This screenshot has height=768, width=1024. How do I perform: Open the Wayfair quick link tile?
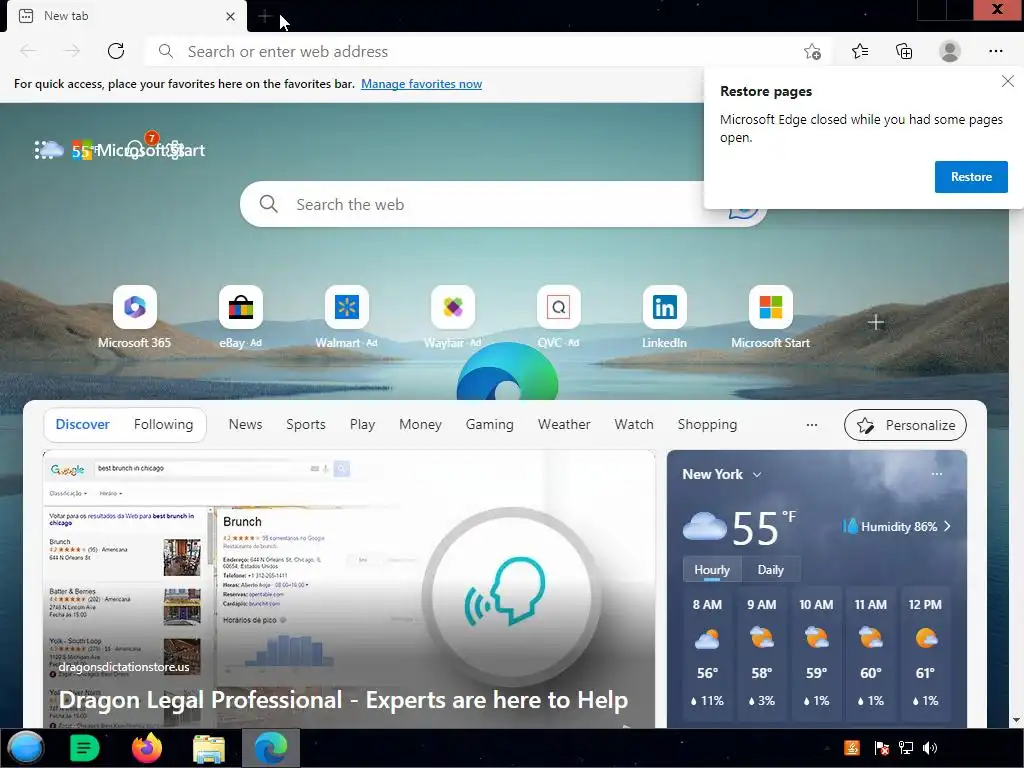453,317
